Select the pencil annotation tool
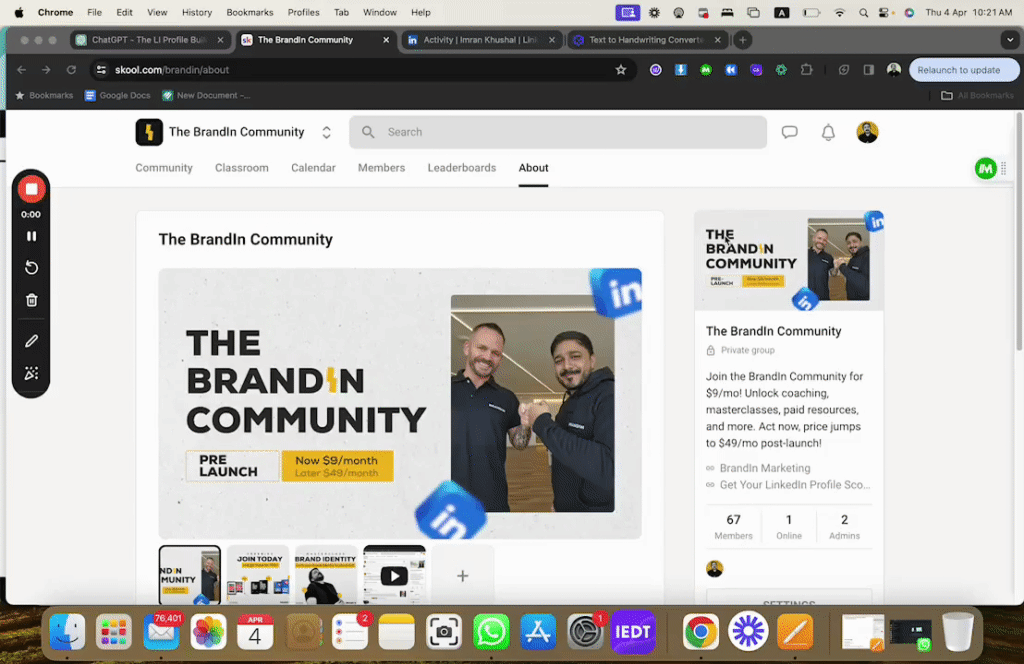This screenshot has width=1024, height=664. coord(30,340)
